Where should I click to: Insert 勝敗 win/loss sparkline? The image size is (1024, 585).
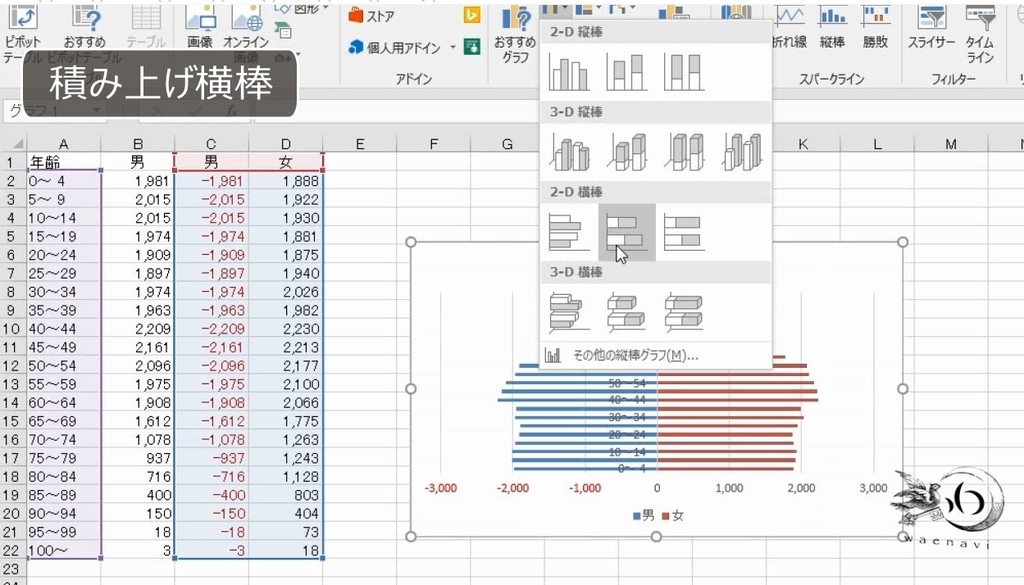(875, 27)
